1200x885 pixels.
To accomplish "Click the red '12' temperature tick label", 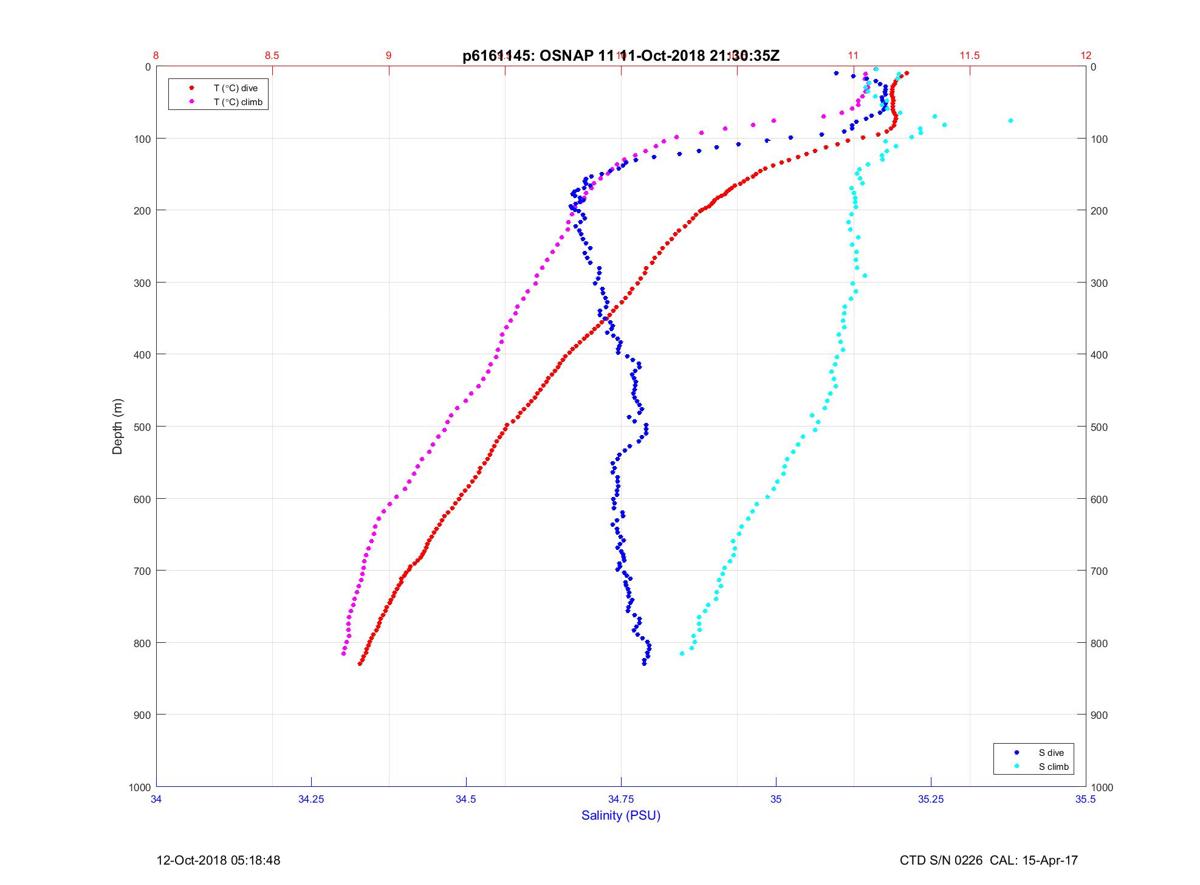I will [x=1086, y=55].
